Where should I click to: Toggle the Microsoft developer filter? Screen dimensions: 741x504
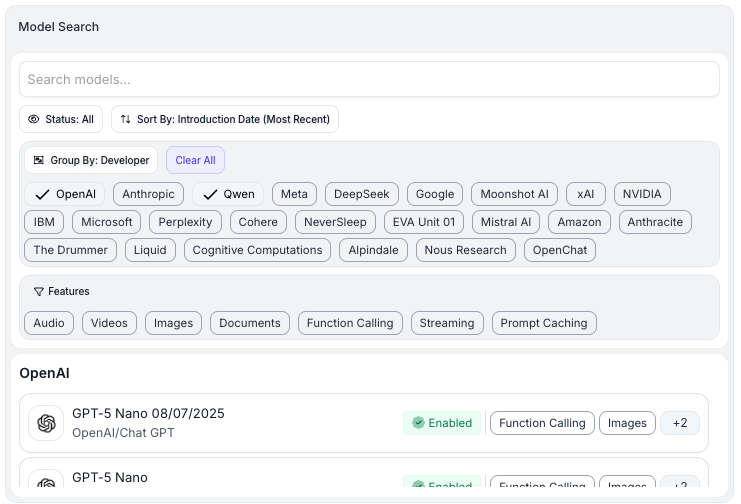coord(106,222)
